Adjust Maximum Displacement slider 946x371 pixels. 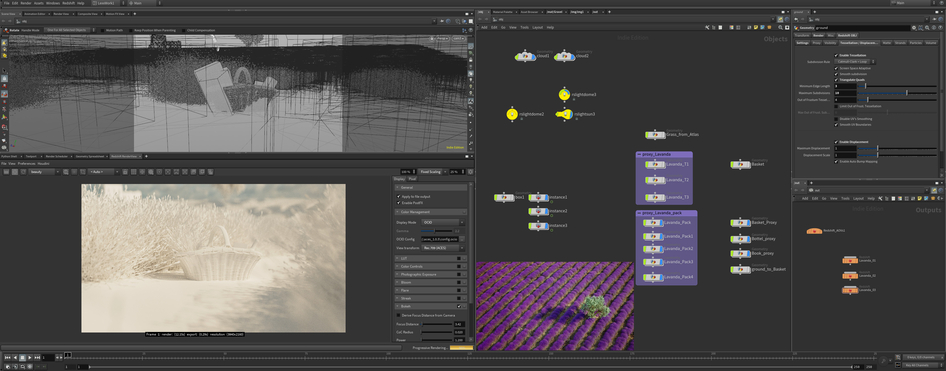tap(897, 148)
